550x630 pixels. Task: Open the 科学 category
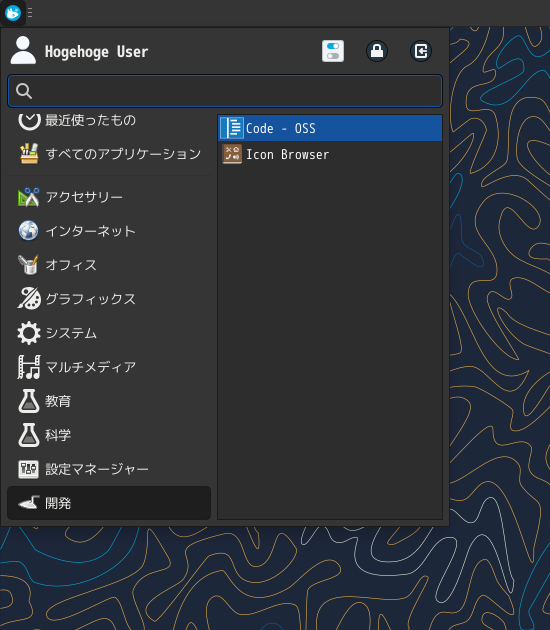109,435
